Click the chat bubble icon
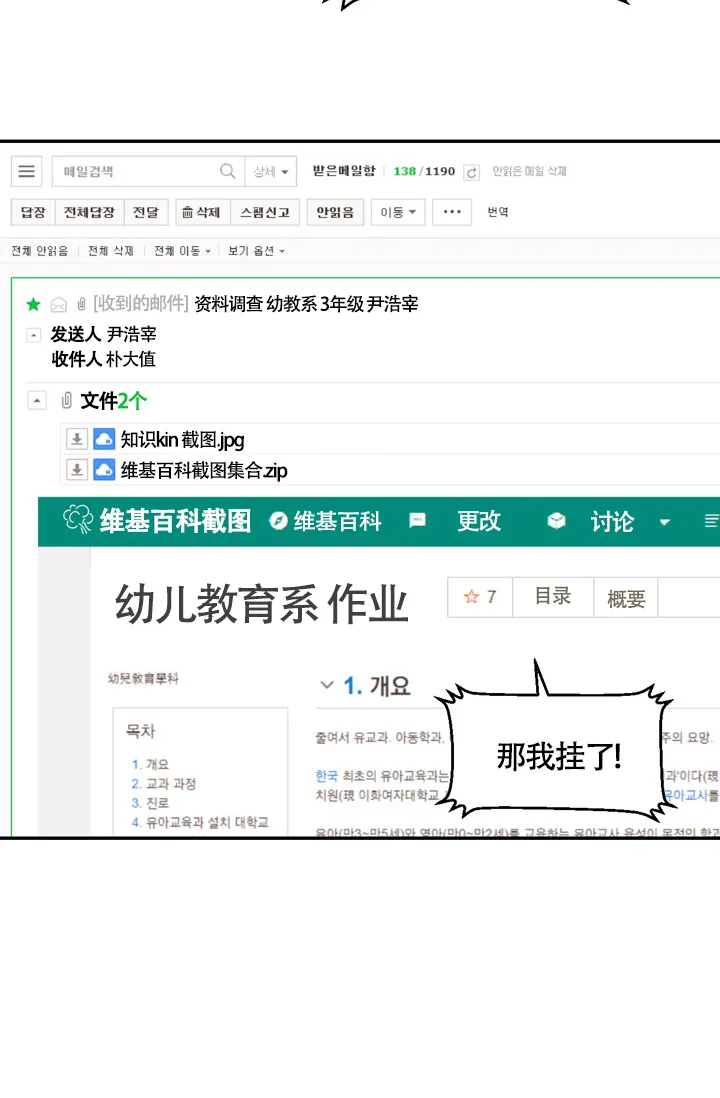 (x=417, y=520)
